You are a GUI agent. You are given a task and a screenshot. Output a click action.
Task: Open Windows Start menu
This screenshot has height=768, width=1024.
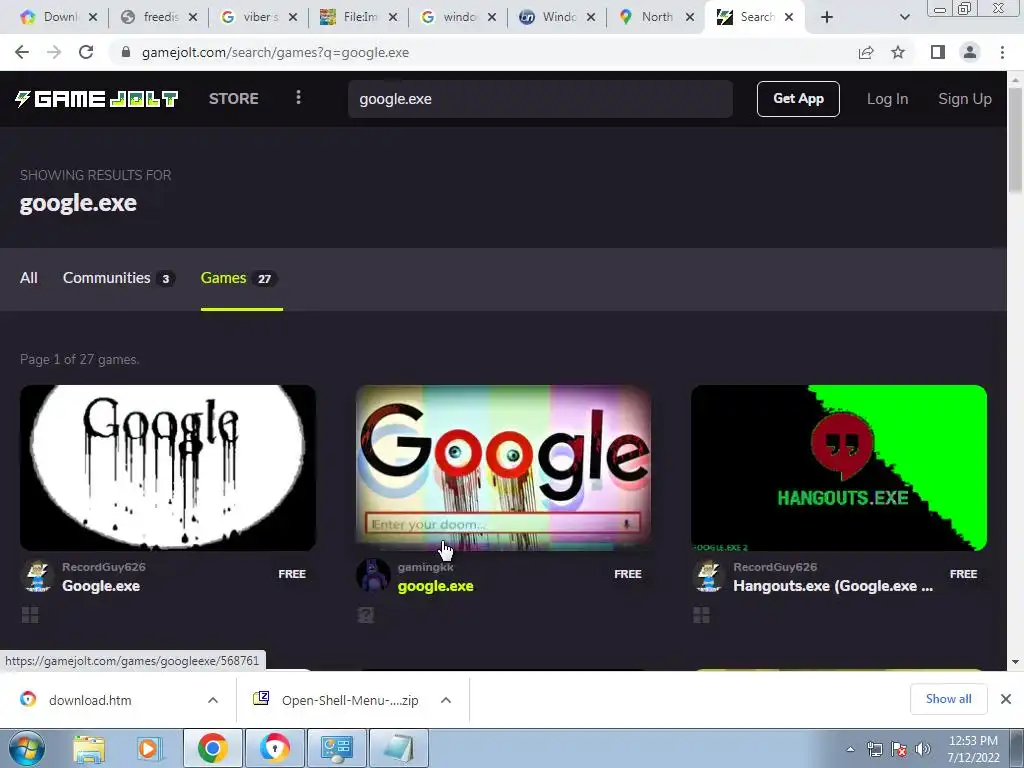point(27,748)
